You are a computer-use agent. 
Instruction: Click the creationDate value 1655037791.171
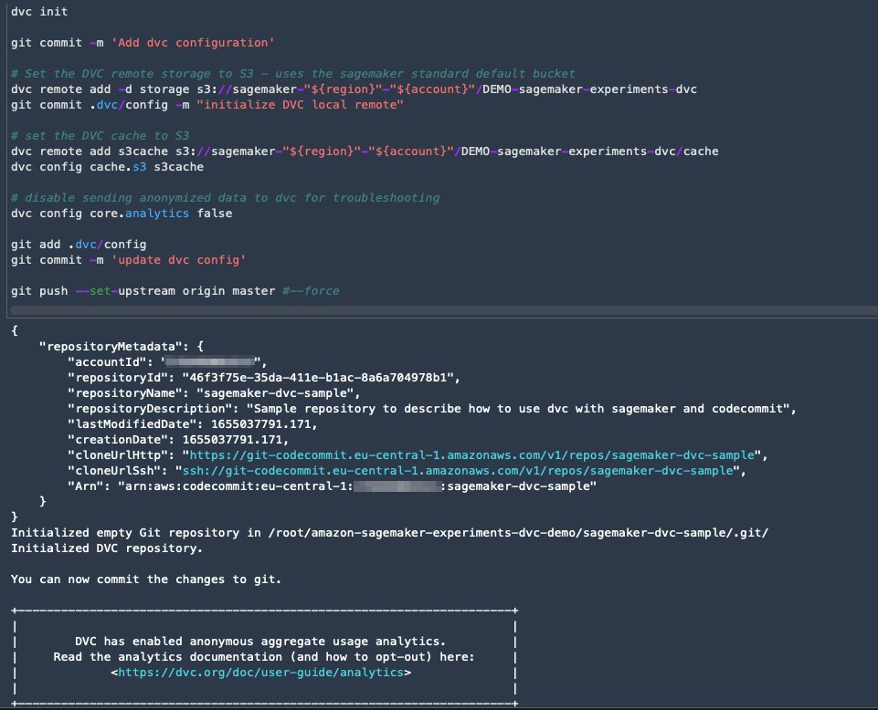click(x=232, y=439)
